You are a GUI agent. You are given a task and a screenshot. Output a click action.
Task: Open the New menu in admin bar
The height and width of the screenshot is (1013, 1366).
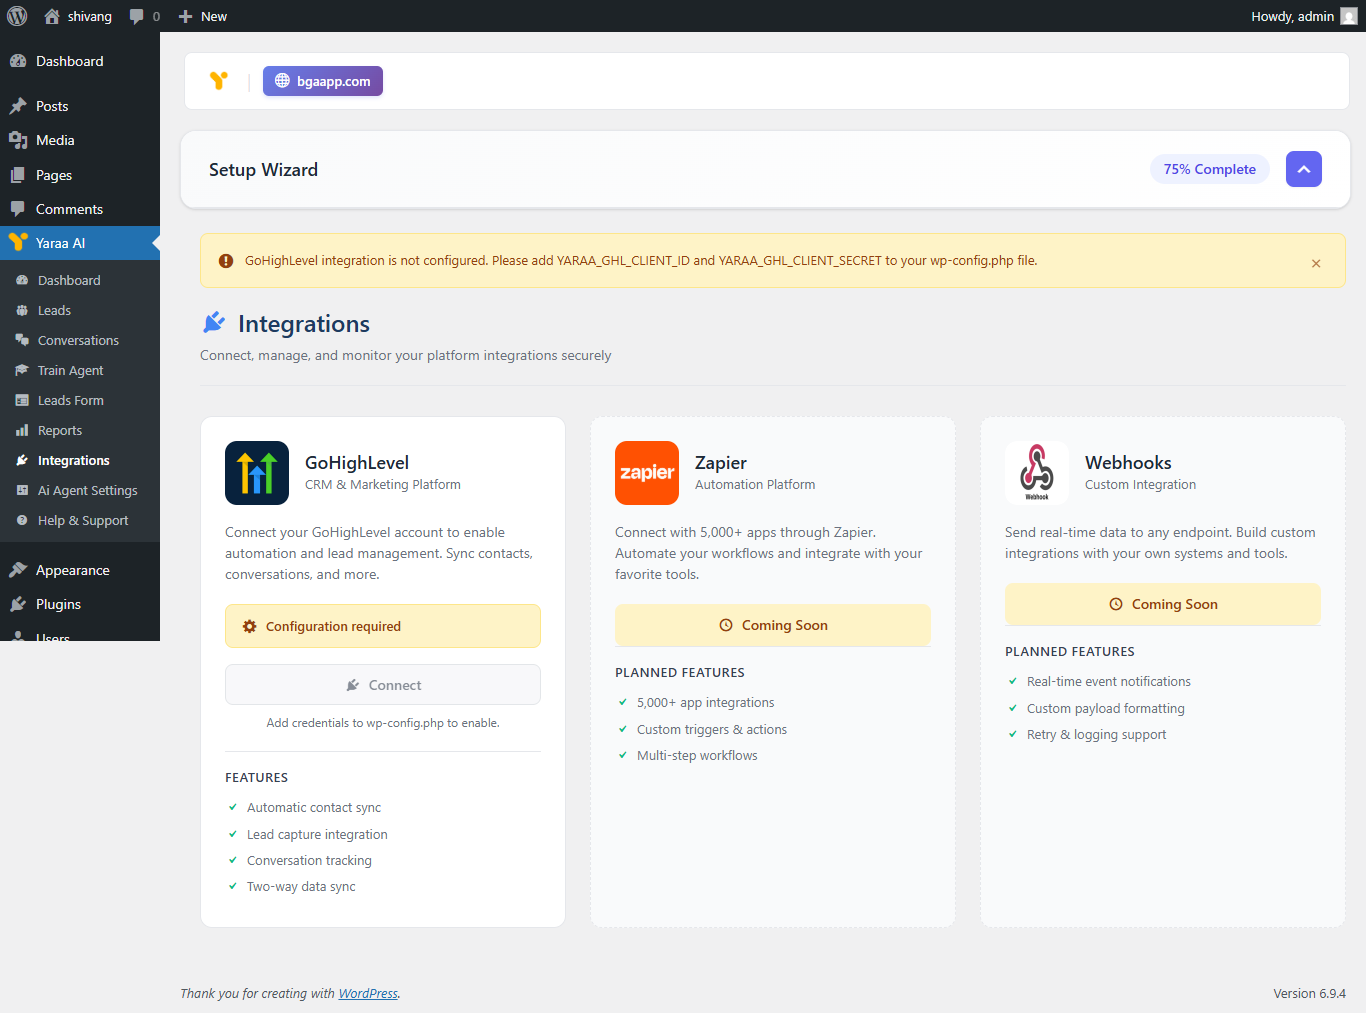coord(202,15)
